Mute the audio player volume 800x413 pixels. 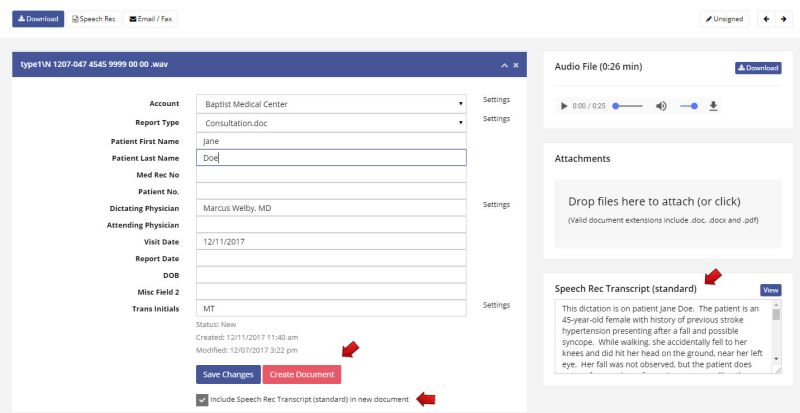(x=661, y=106)
